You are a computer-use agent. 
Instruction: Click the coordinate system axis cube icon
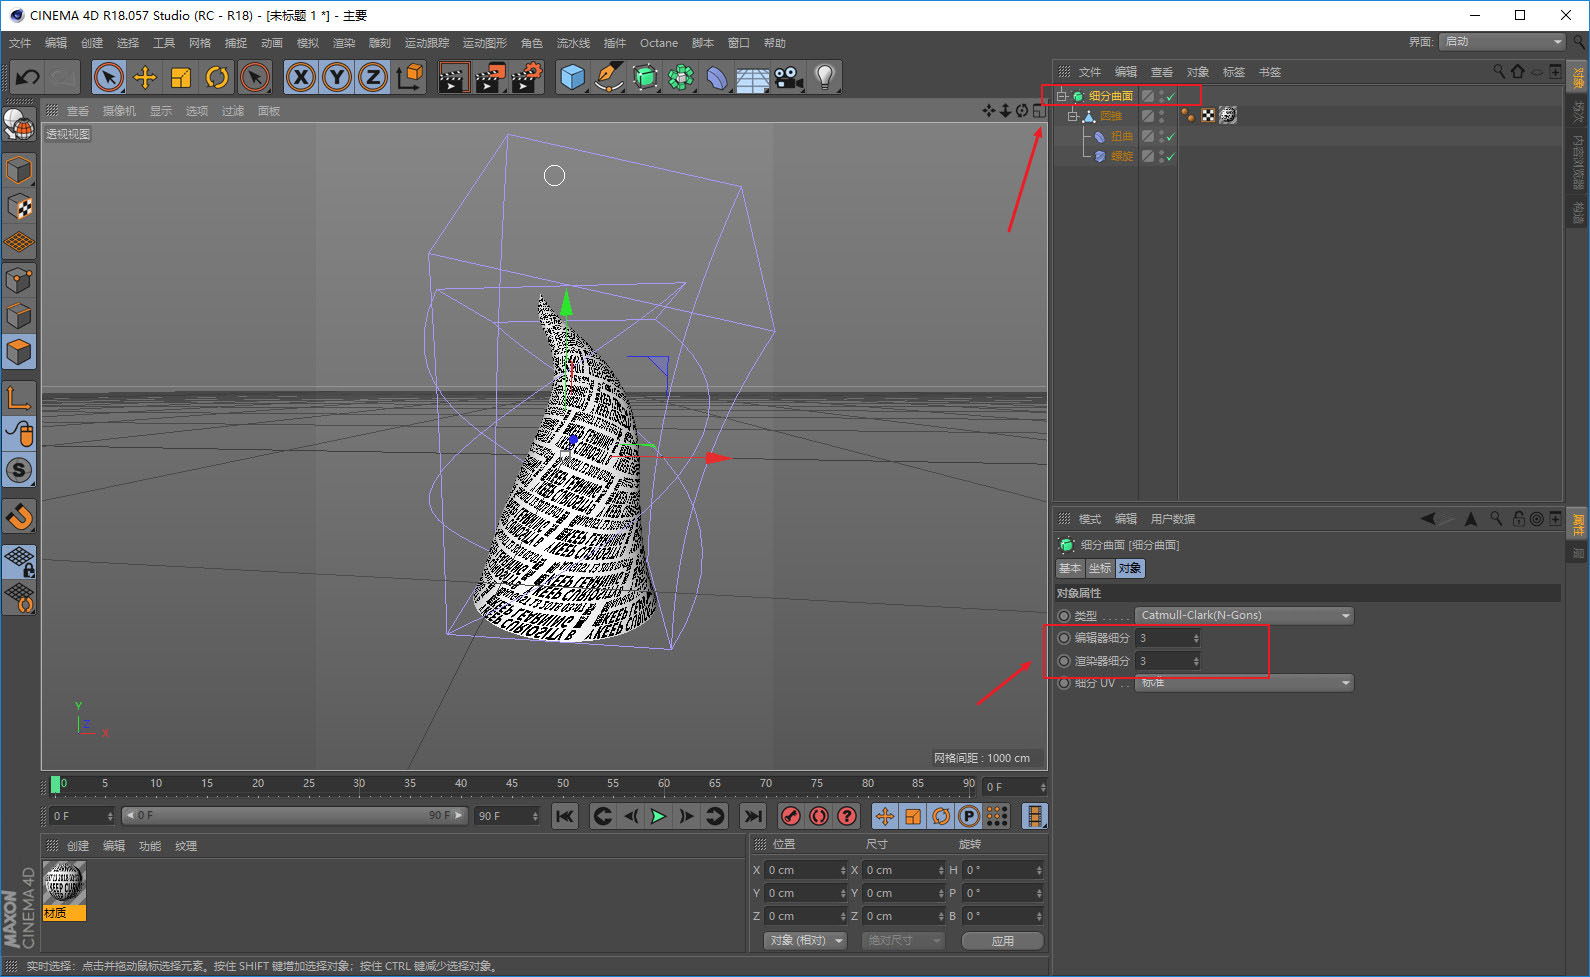pos(409,77)
